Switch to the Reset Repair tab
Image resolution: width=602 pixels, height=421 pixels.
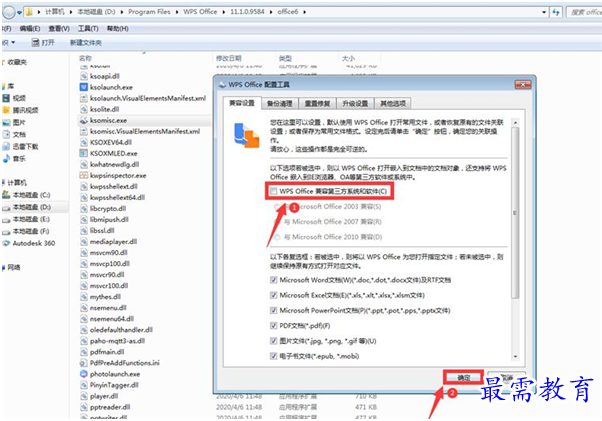coord(317,104)
